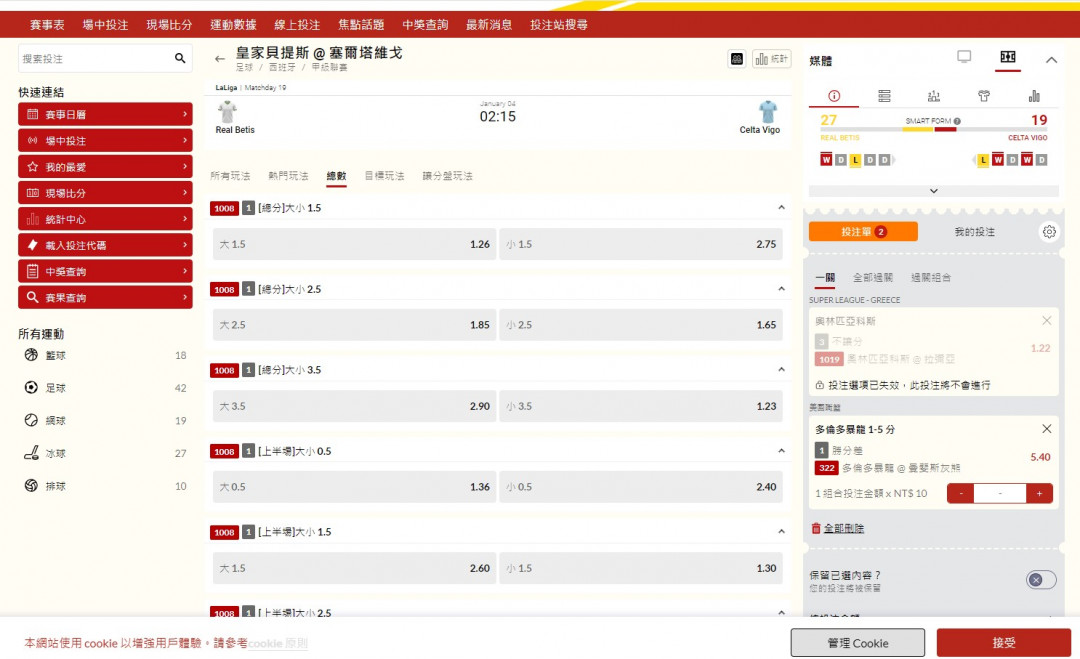The height and width of the screenshot is (659, 1080).
Task: Open 中獎查詢 quick link in sidebar
Action: 105,271
